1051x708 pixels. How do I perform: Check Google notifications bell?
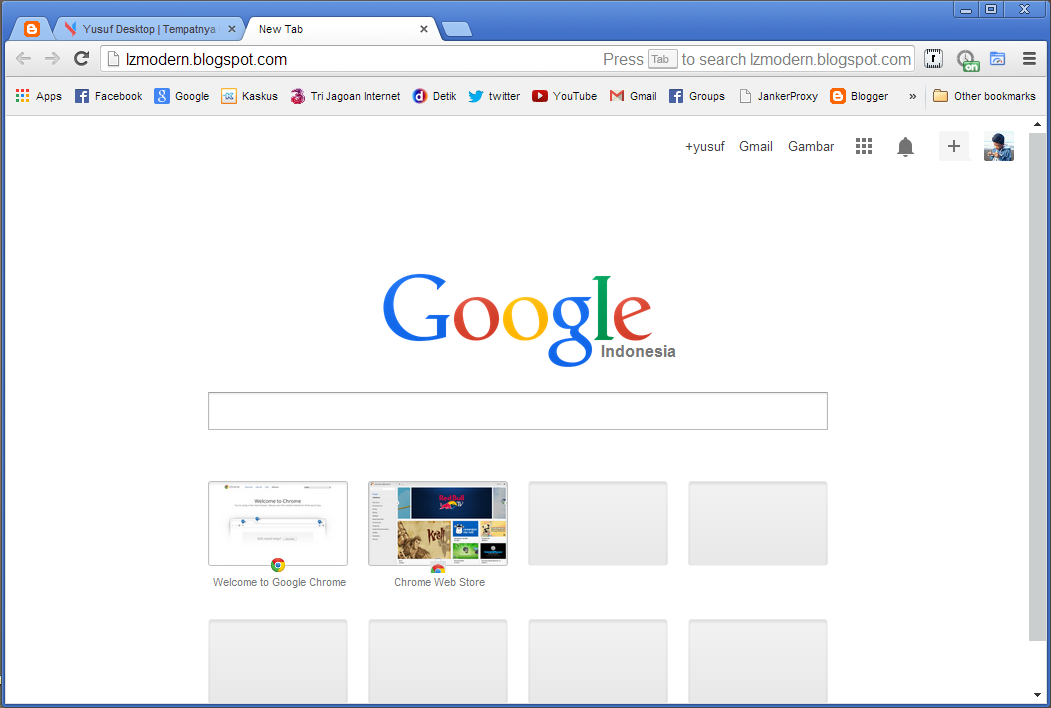pyautogui.click(x=905, y=146)
